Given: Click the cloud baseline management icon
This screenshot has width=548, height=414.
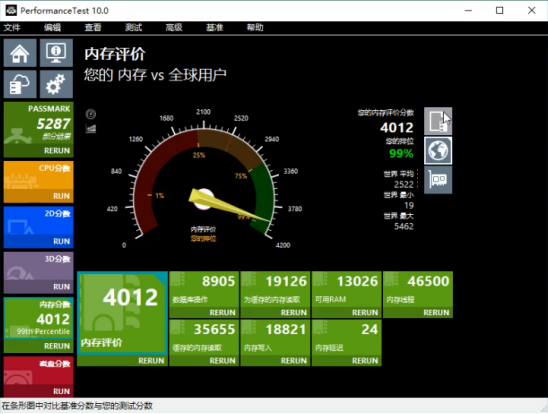Looking at the screenshot, I should pyautogui.click(x=20, y=84).
